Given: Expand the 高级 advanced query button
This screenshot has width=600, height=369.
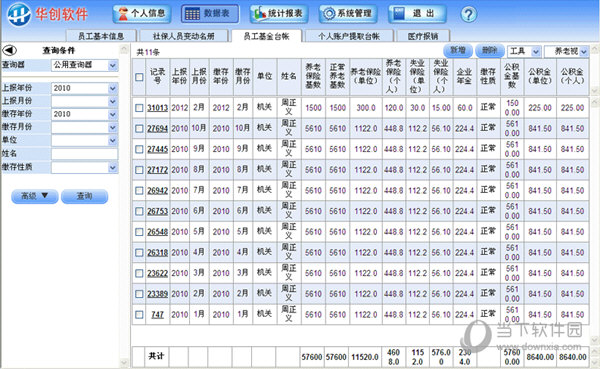Looking at the screenshot, I should tap(34, 196).
